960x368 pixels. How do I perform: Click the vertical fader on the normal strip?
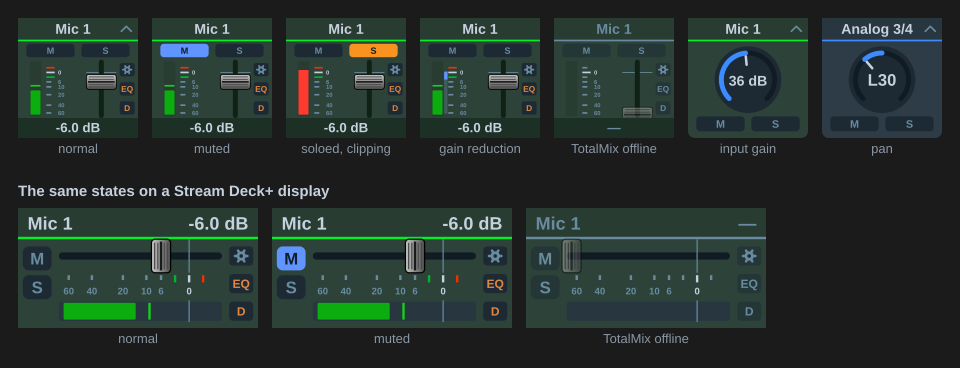click(x=102, y=81)
